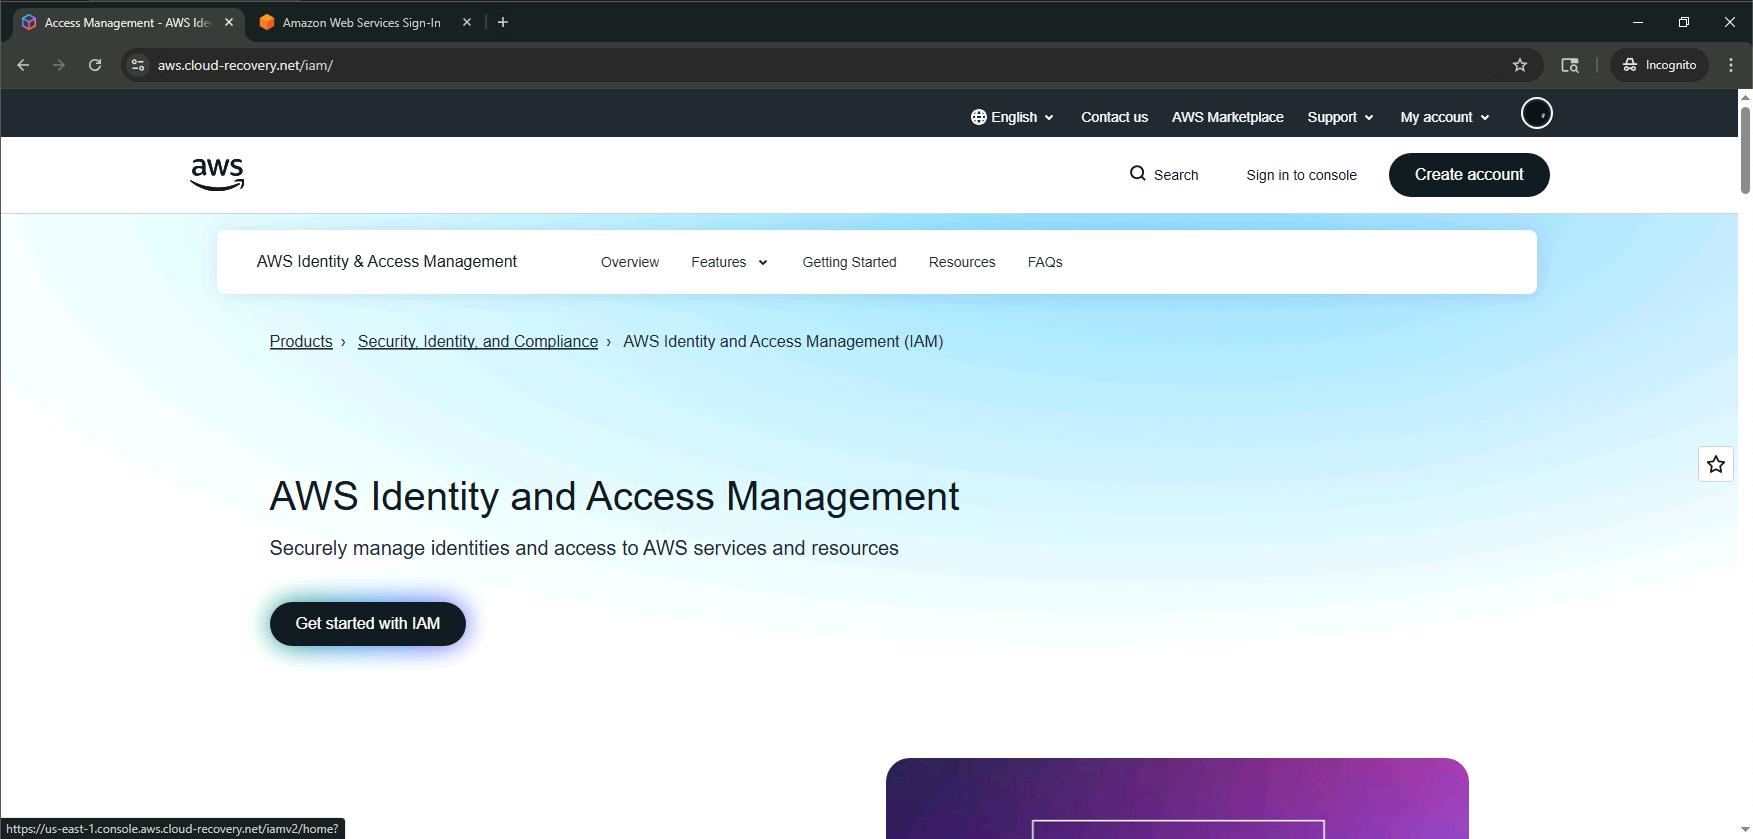Click Get started with IAM button

point(367,623)
